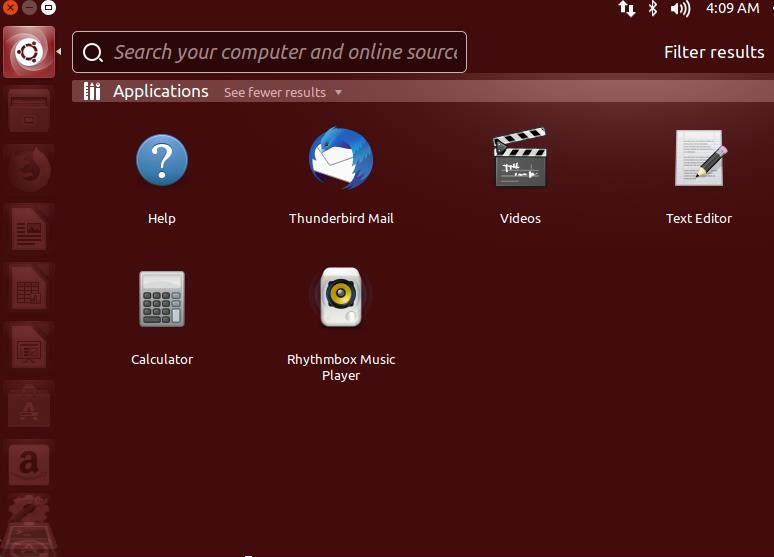Open LibreOffice Calc from launcher
This screenshot has height=557, width=774.
tap(29, 287)
